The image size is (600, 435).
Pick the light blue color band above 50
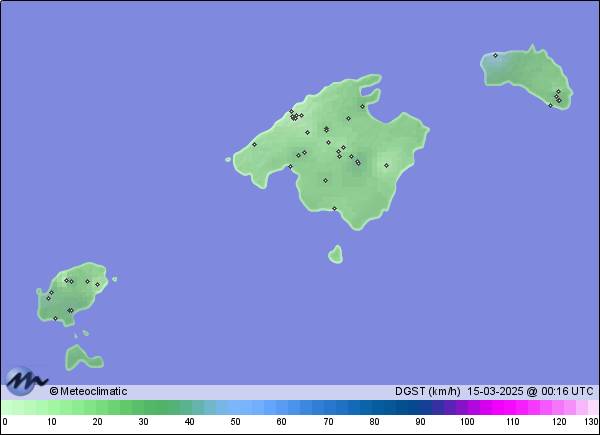(241, 407)
